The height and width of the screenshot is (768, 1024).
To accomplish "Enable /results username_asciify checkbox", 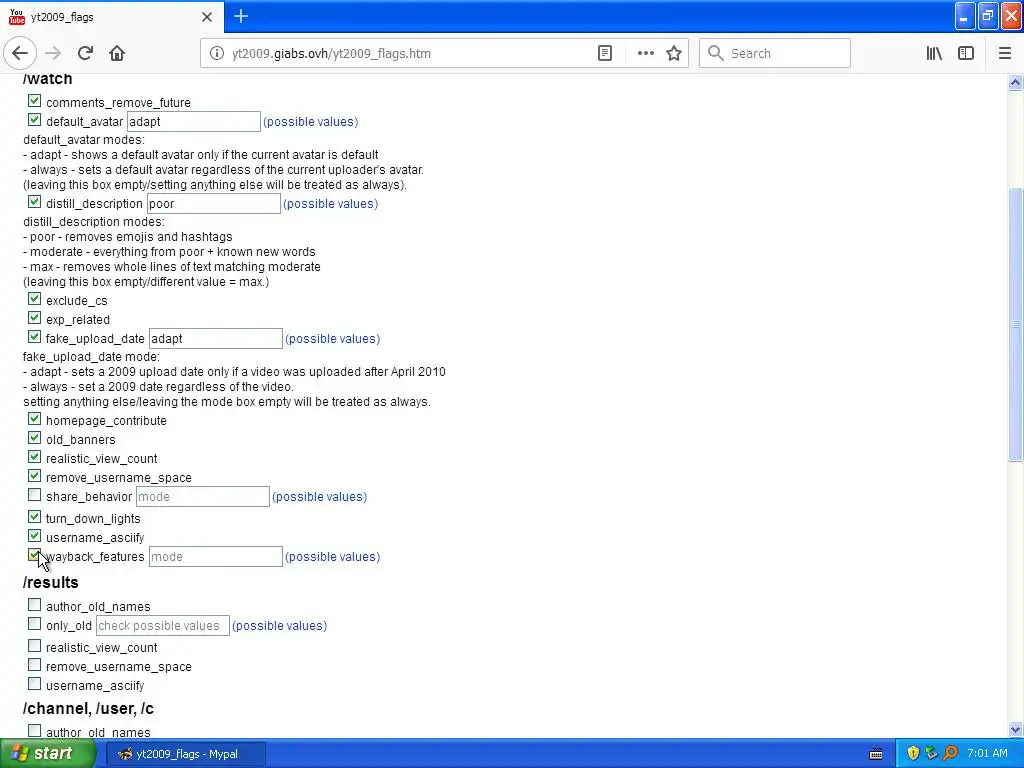I will tap(35, 684).
